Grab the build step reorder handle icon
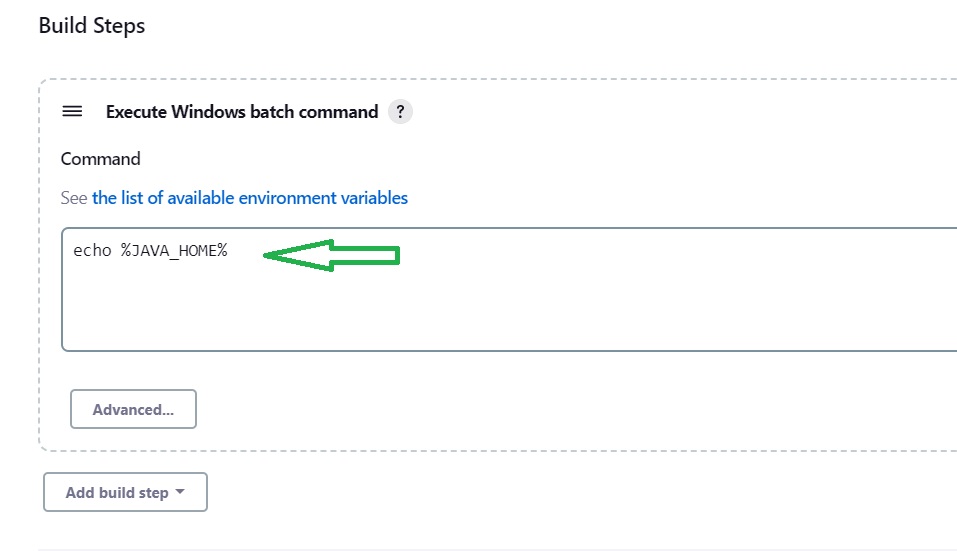This screenshot has height=551, width=957. coord(72,112)
